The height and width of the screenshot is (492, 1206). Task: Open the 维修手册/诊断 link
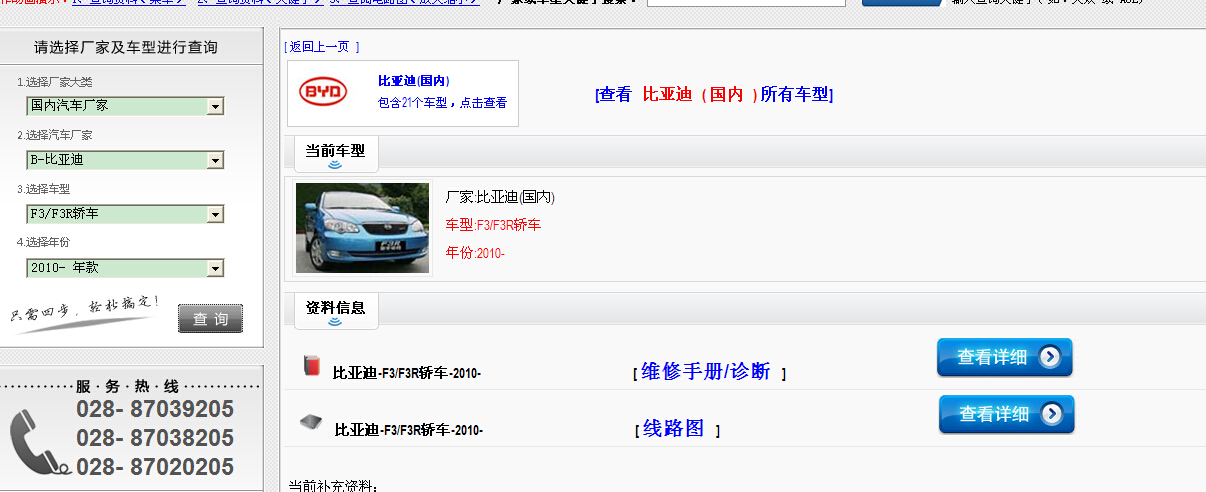pos(706,371)
